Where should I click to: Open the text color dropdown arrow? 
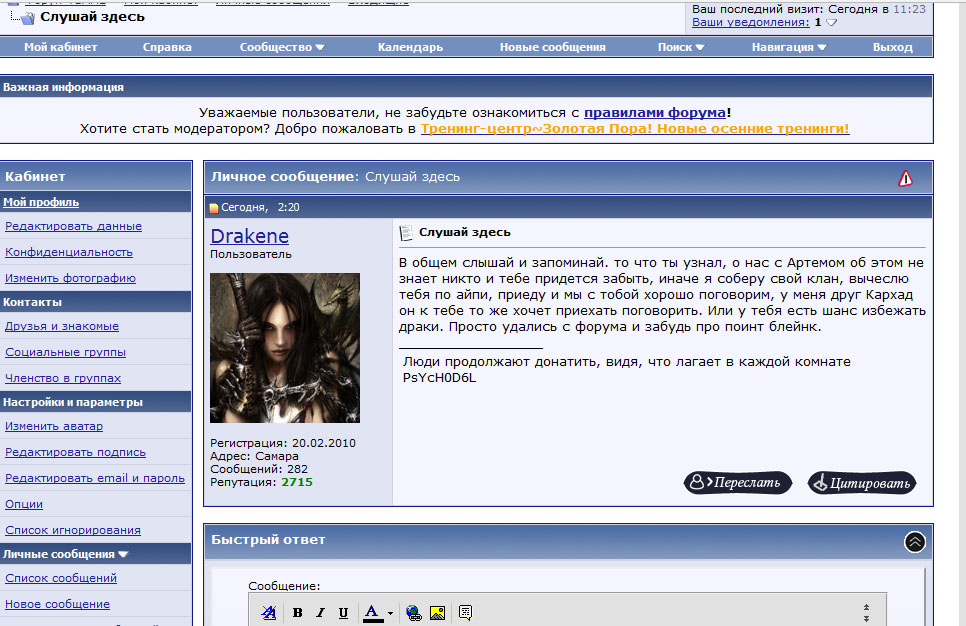390,613
